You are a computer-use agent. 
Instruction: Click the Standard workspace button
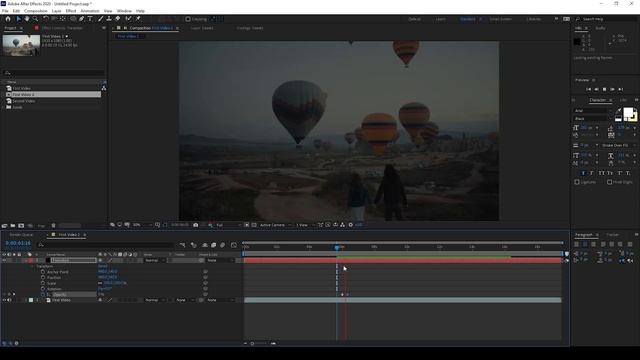point(467,19)
